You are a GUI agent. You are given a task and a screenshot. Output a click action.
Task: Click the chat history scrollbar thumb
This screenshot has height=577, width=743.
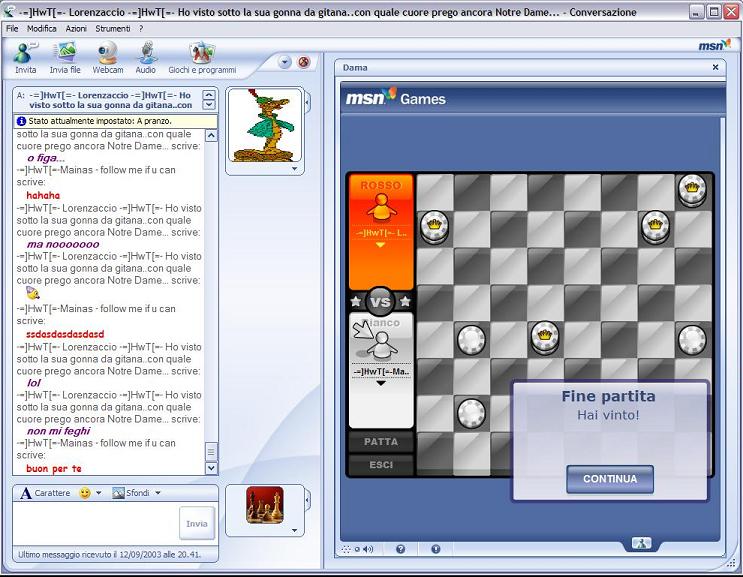pos(211,452)
